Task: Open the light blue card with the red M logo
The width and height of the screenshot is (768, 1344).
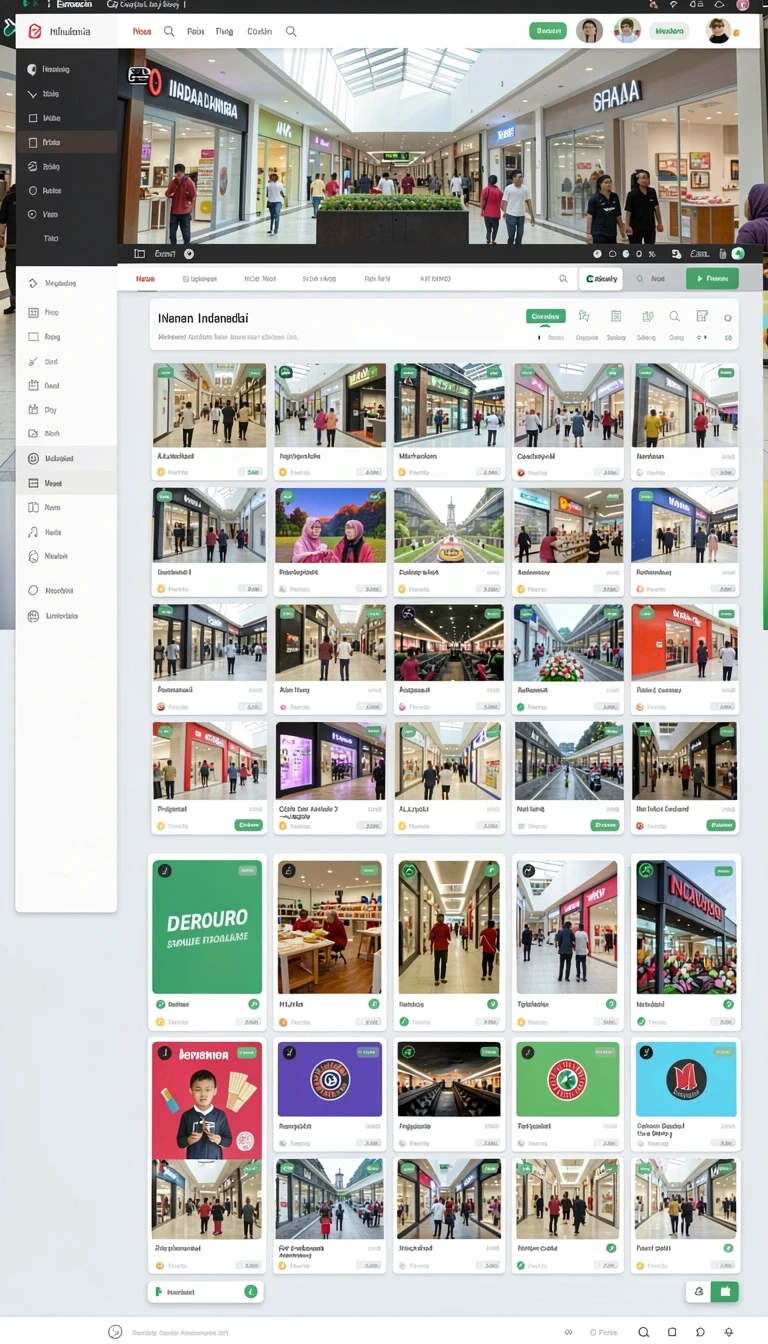Action: [x=686, y=1079]
